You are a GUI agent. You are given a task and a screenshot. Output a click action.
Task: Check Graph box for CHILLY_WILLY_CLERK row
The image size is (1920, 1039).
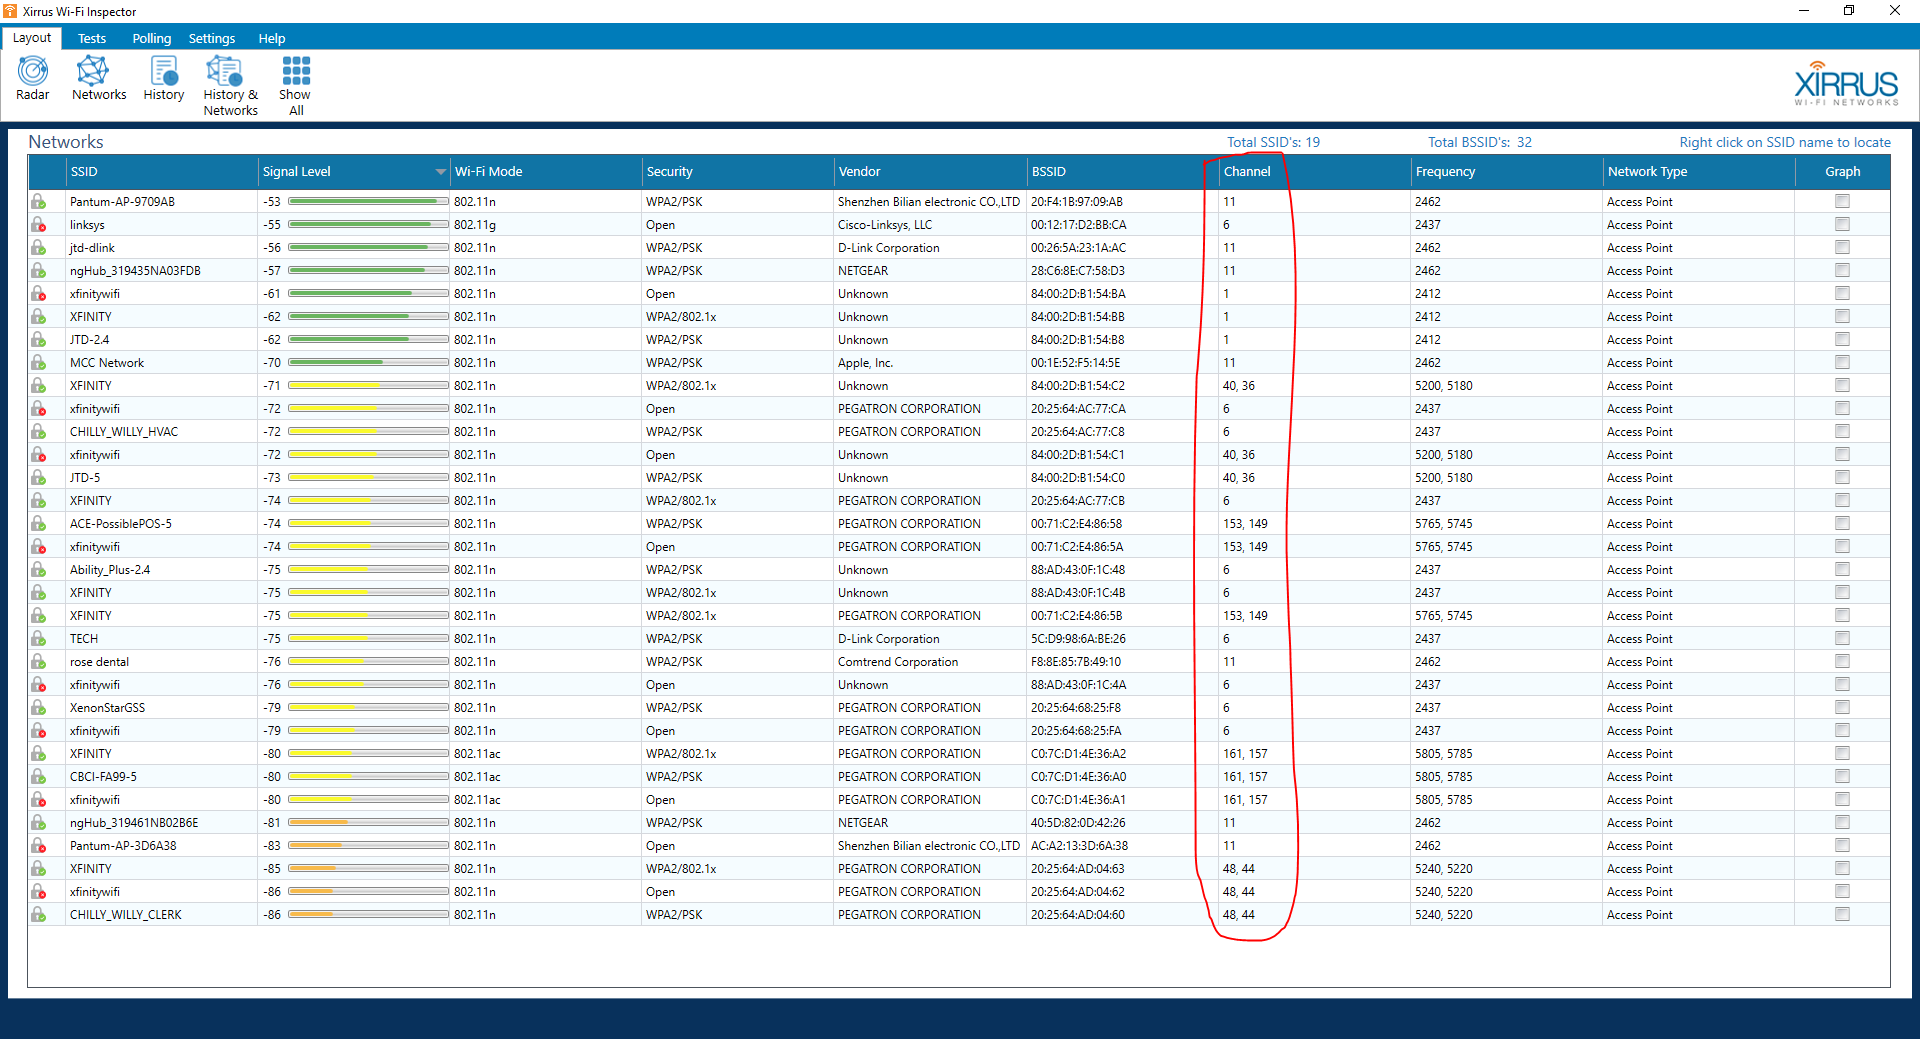tap(1842, 914)
